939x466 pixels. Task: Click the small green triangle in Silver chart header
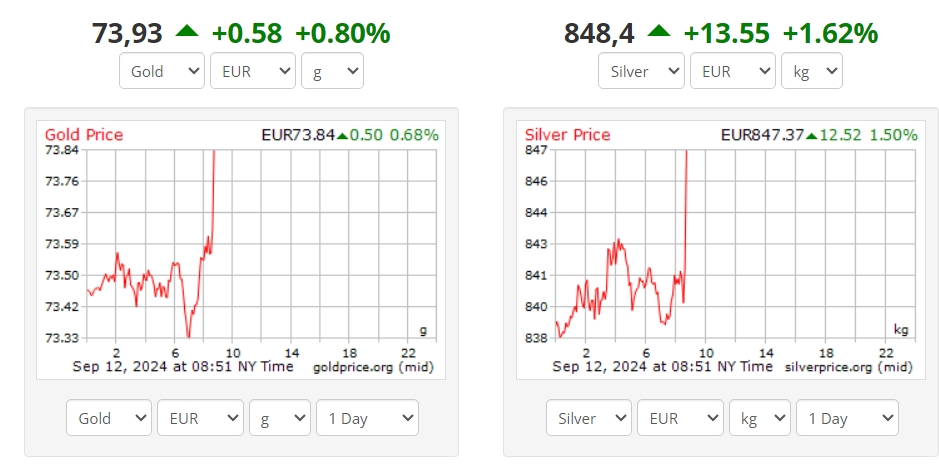[811, 137]
